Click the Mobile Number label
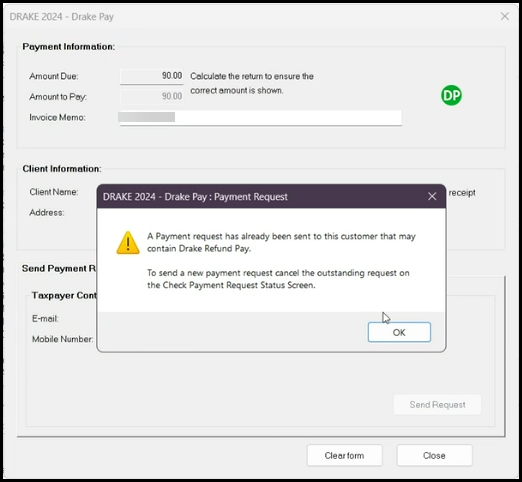Image resolution: width=522 pixels, height=482 pixels. [x=62, y=339]
